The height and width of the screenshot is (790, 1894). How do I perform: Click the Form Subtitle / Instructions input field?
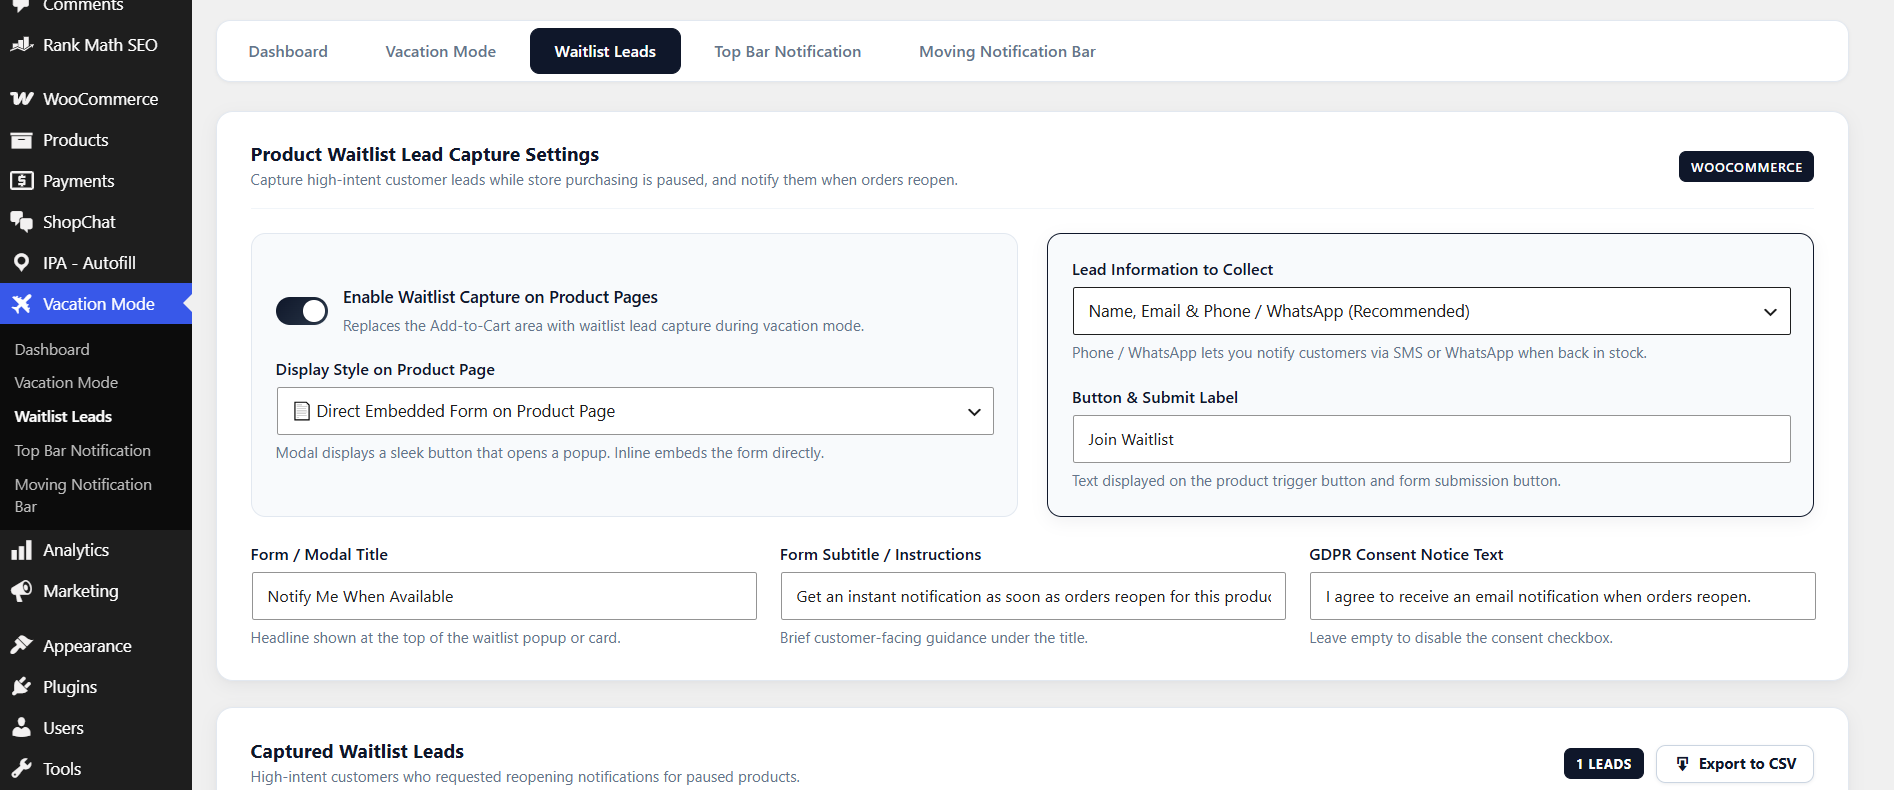pyautogui.click(x=1033, y=596)
